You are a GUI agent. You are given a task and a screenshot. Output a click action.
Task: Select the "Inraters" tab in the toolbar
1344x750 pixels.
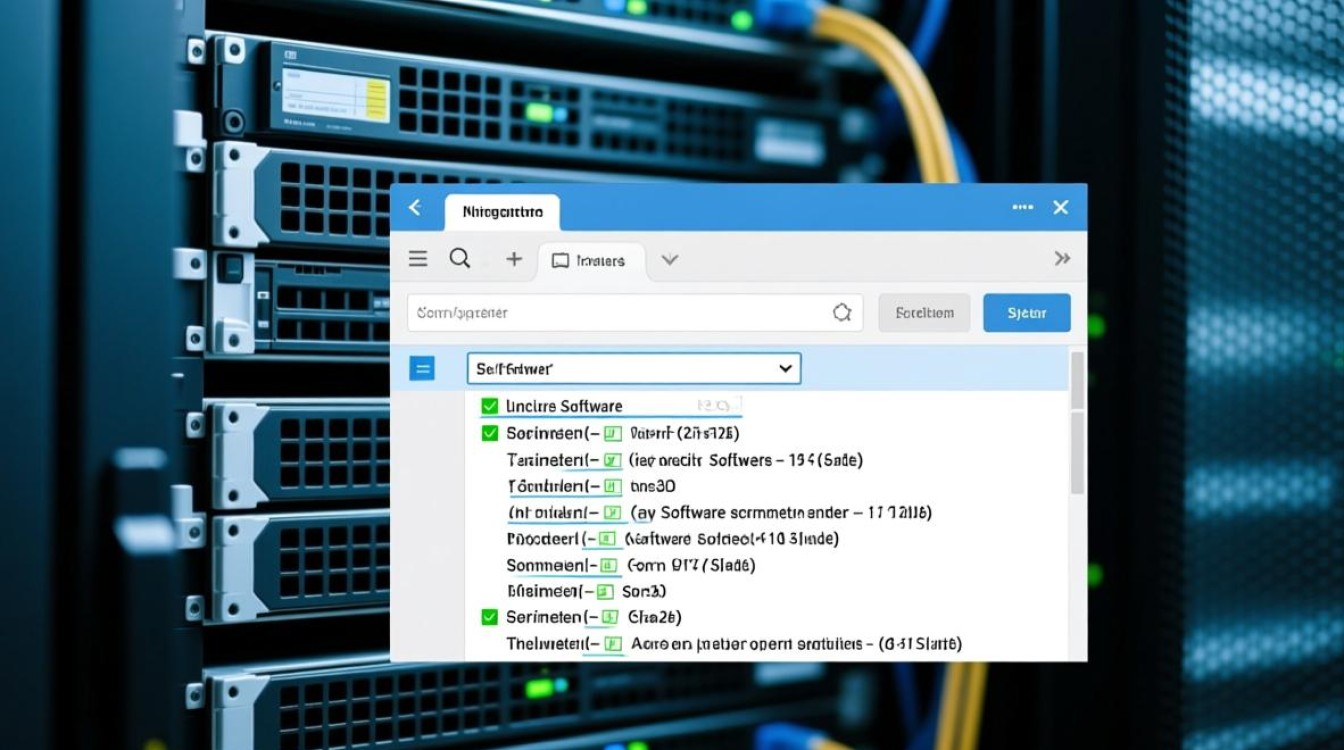click(x=590, y=261)
